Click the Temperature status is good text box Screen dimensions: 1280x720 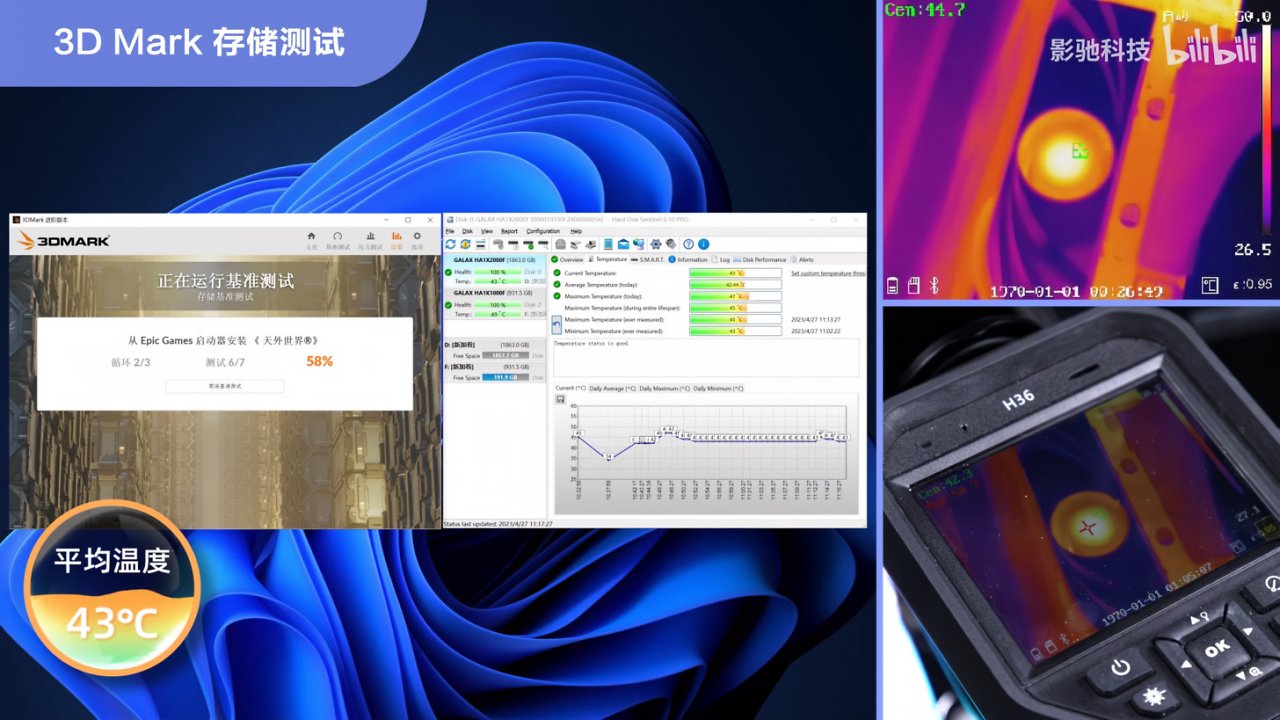[x=705, y=358]
